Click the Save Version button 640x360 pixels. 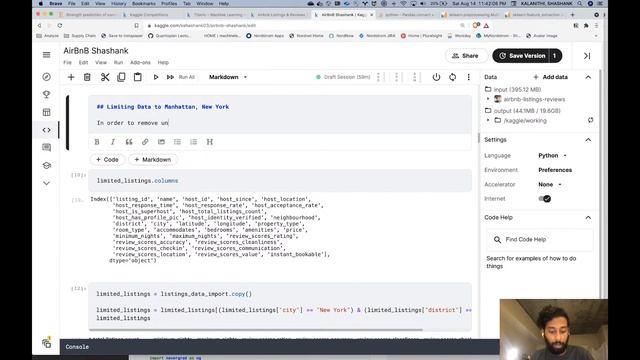pos(522,56)
